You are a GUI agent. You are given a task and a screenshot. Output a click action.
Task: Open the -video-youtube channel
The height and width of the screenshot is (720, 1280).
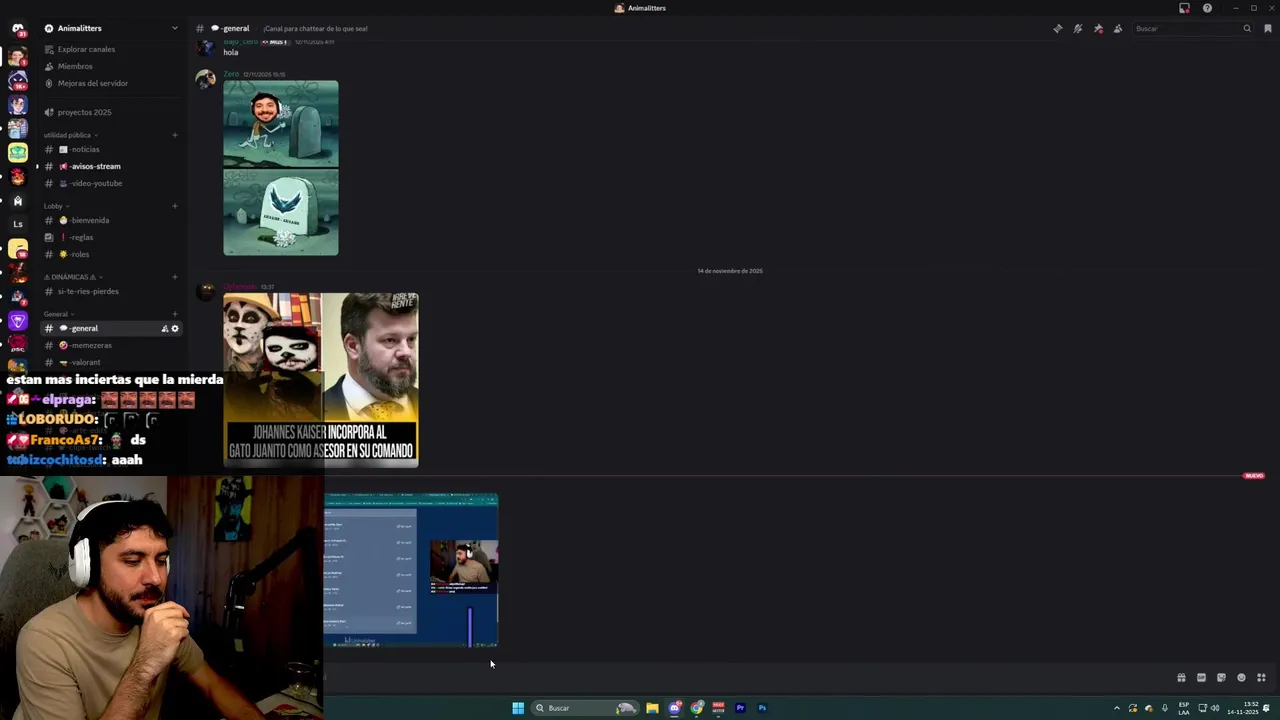pos(96,183)
